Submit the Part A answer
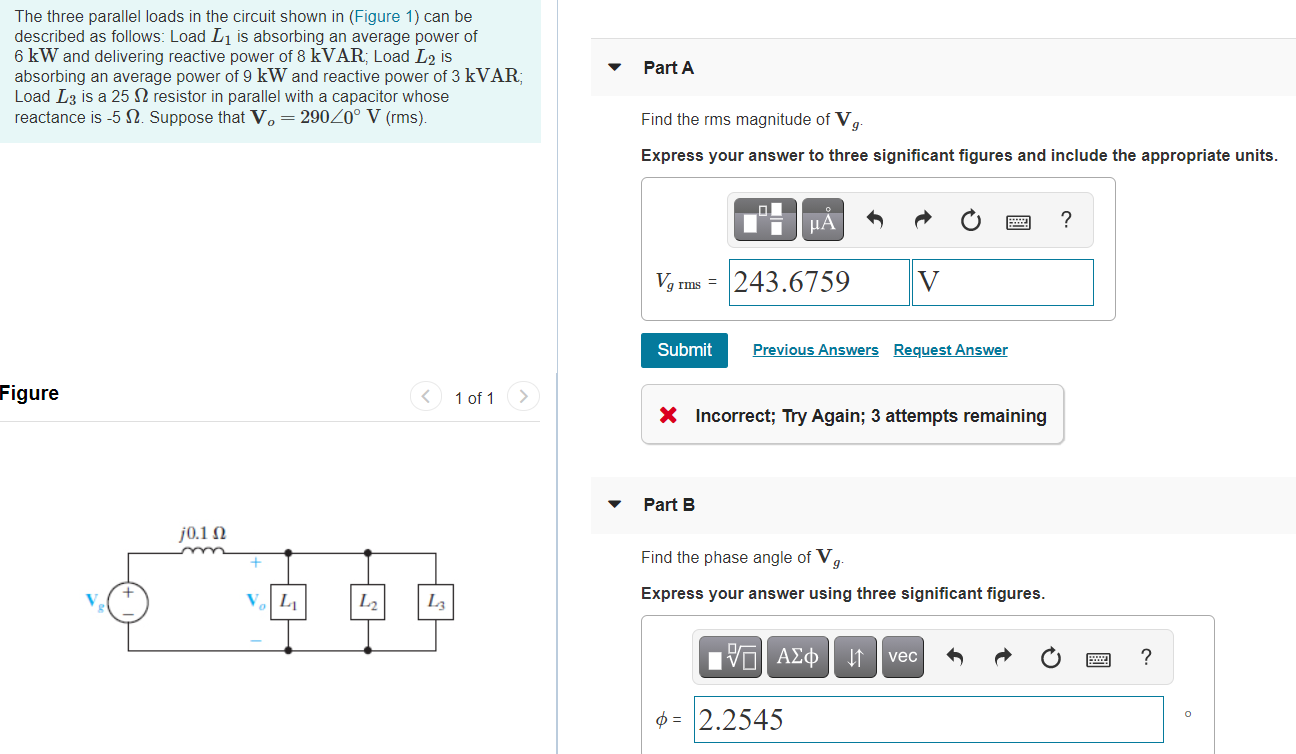1296x754 pixels. [x=684, y=350]
